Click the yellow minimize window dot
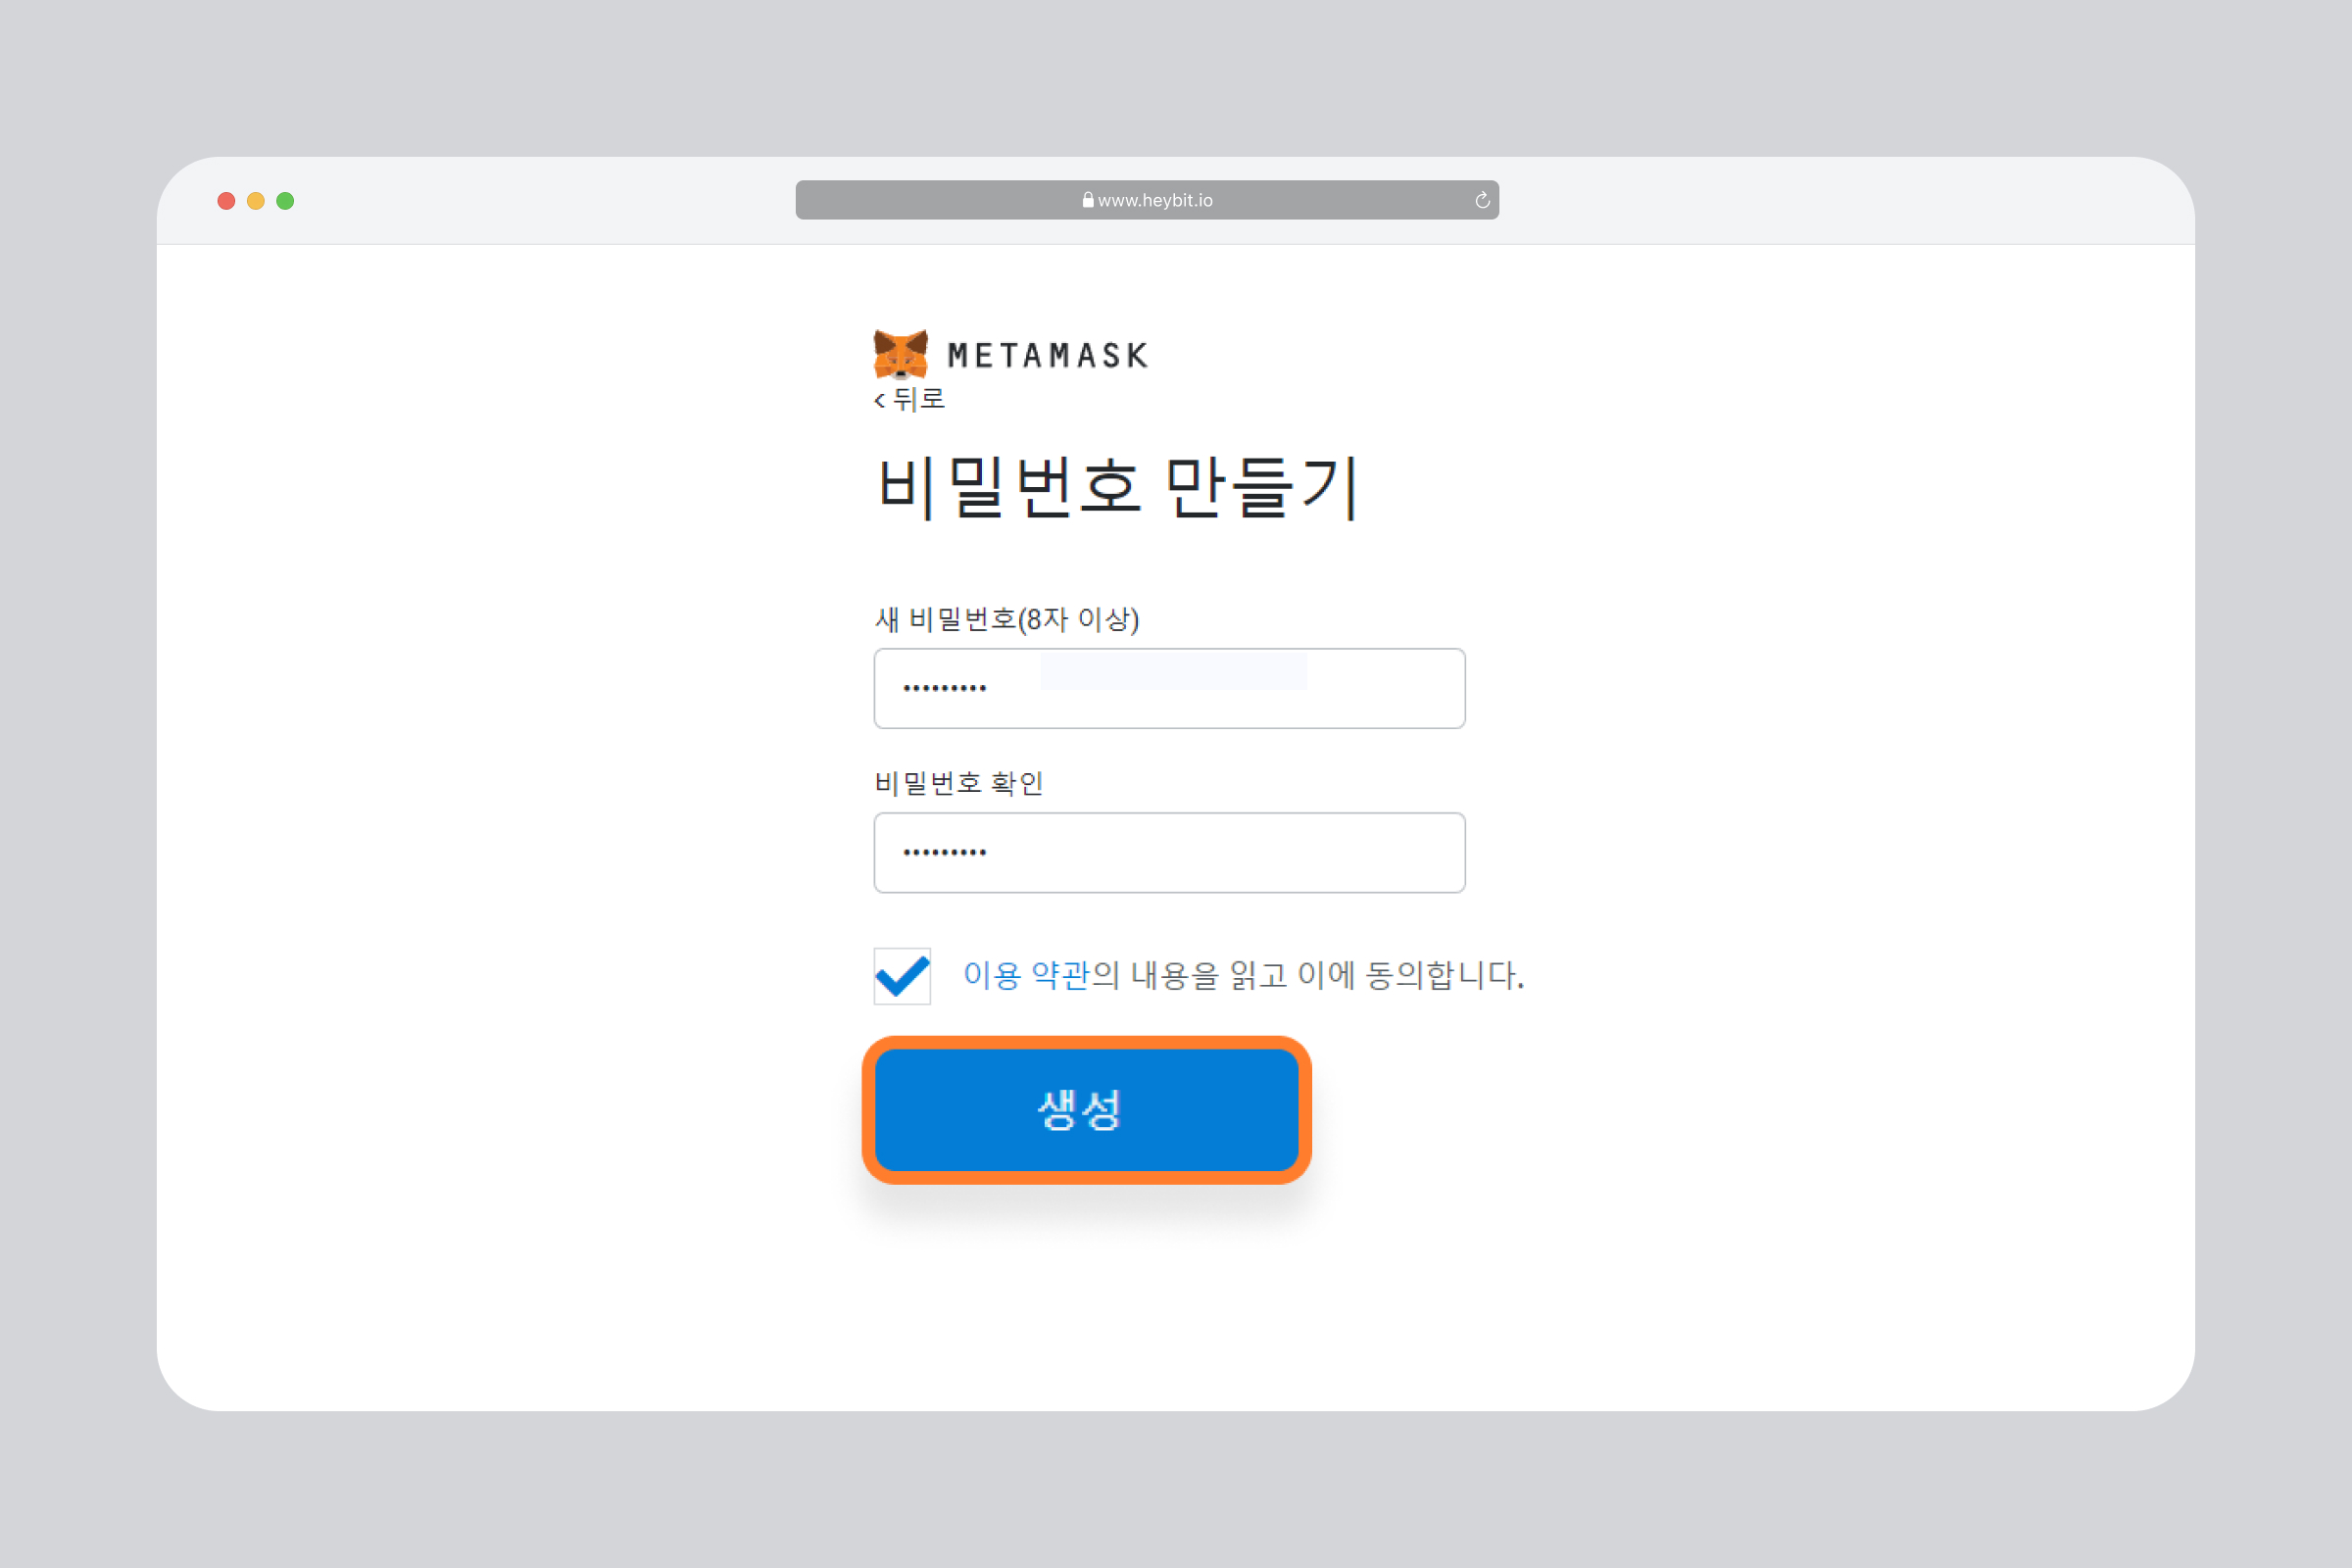The image size is (2352, 1568). [256, 201]
